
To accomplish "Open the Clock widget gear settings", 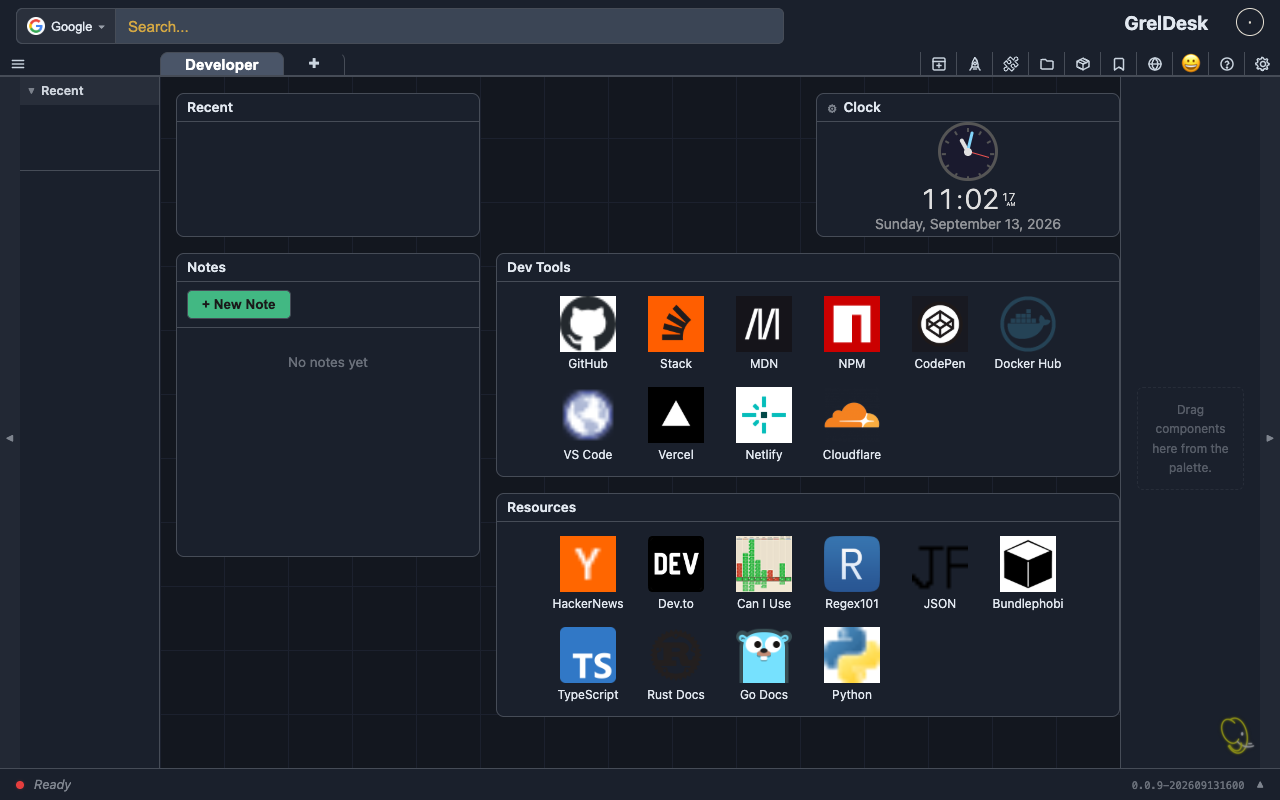I will point(832,108).
